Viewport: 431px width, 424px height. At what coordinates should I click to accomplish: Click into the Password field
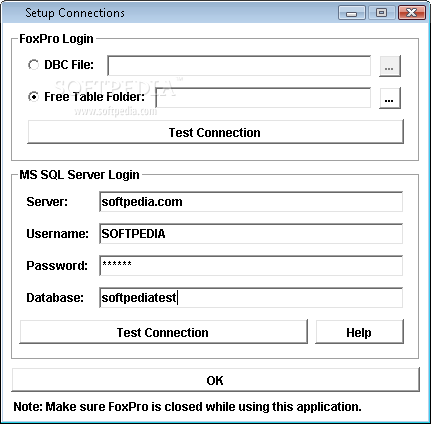coord(251,266)
